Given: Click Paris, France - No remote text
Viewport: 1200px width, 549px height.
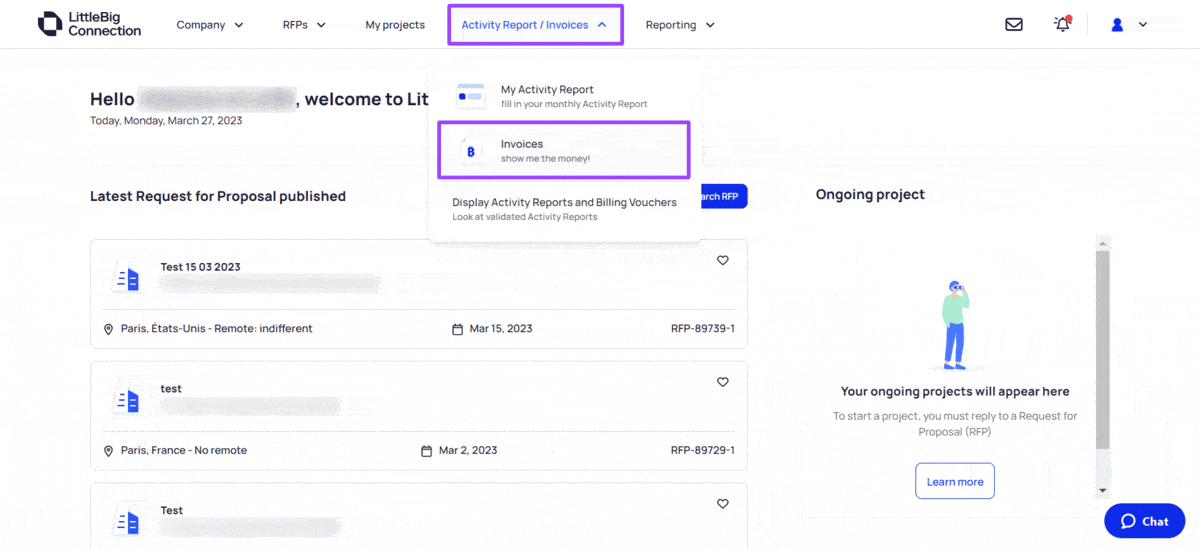Looking at the screenshot, I should coord(184,450).
